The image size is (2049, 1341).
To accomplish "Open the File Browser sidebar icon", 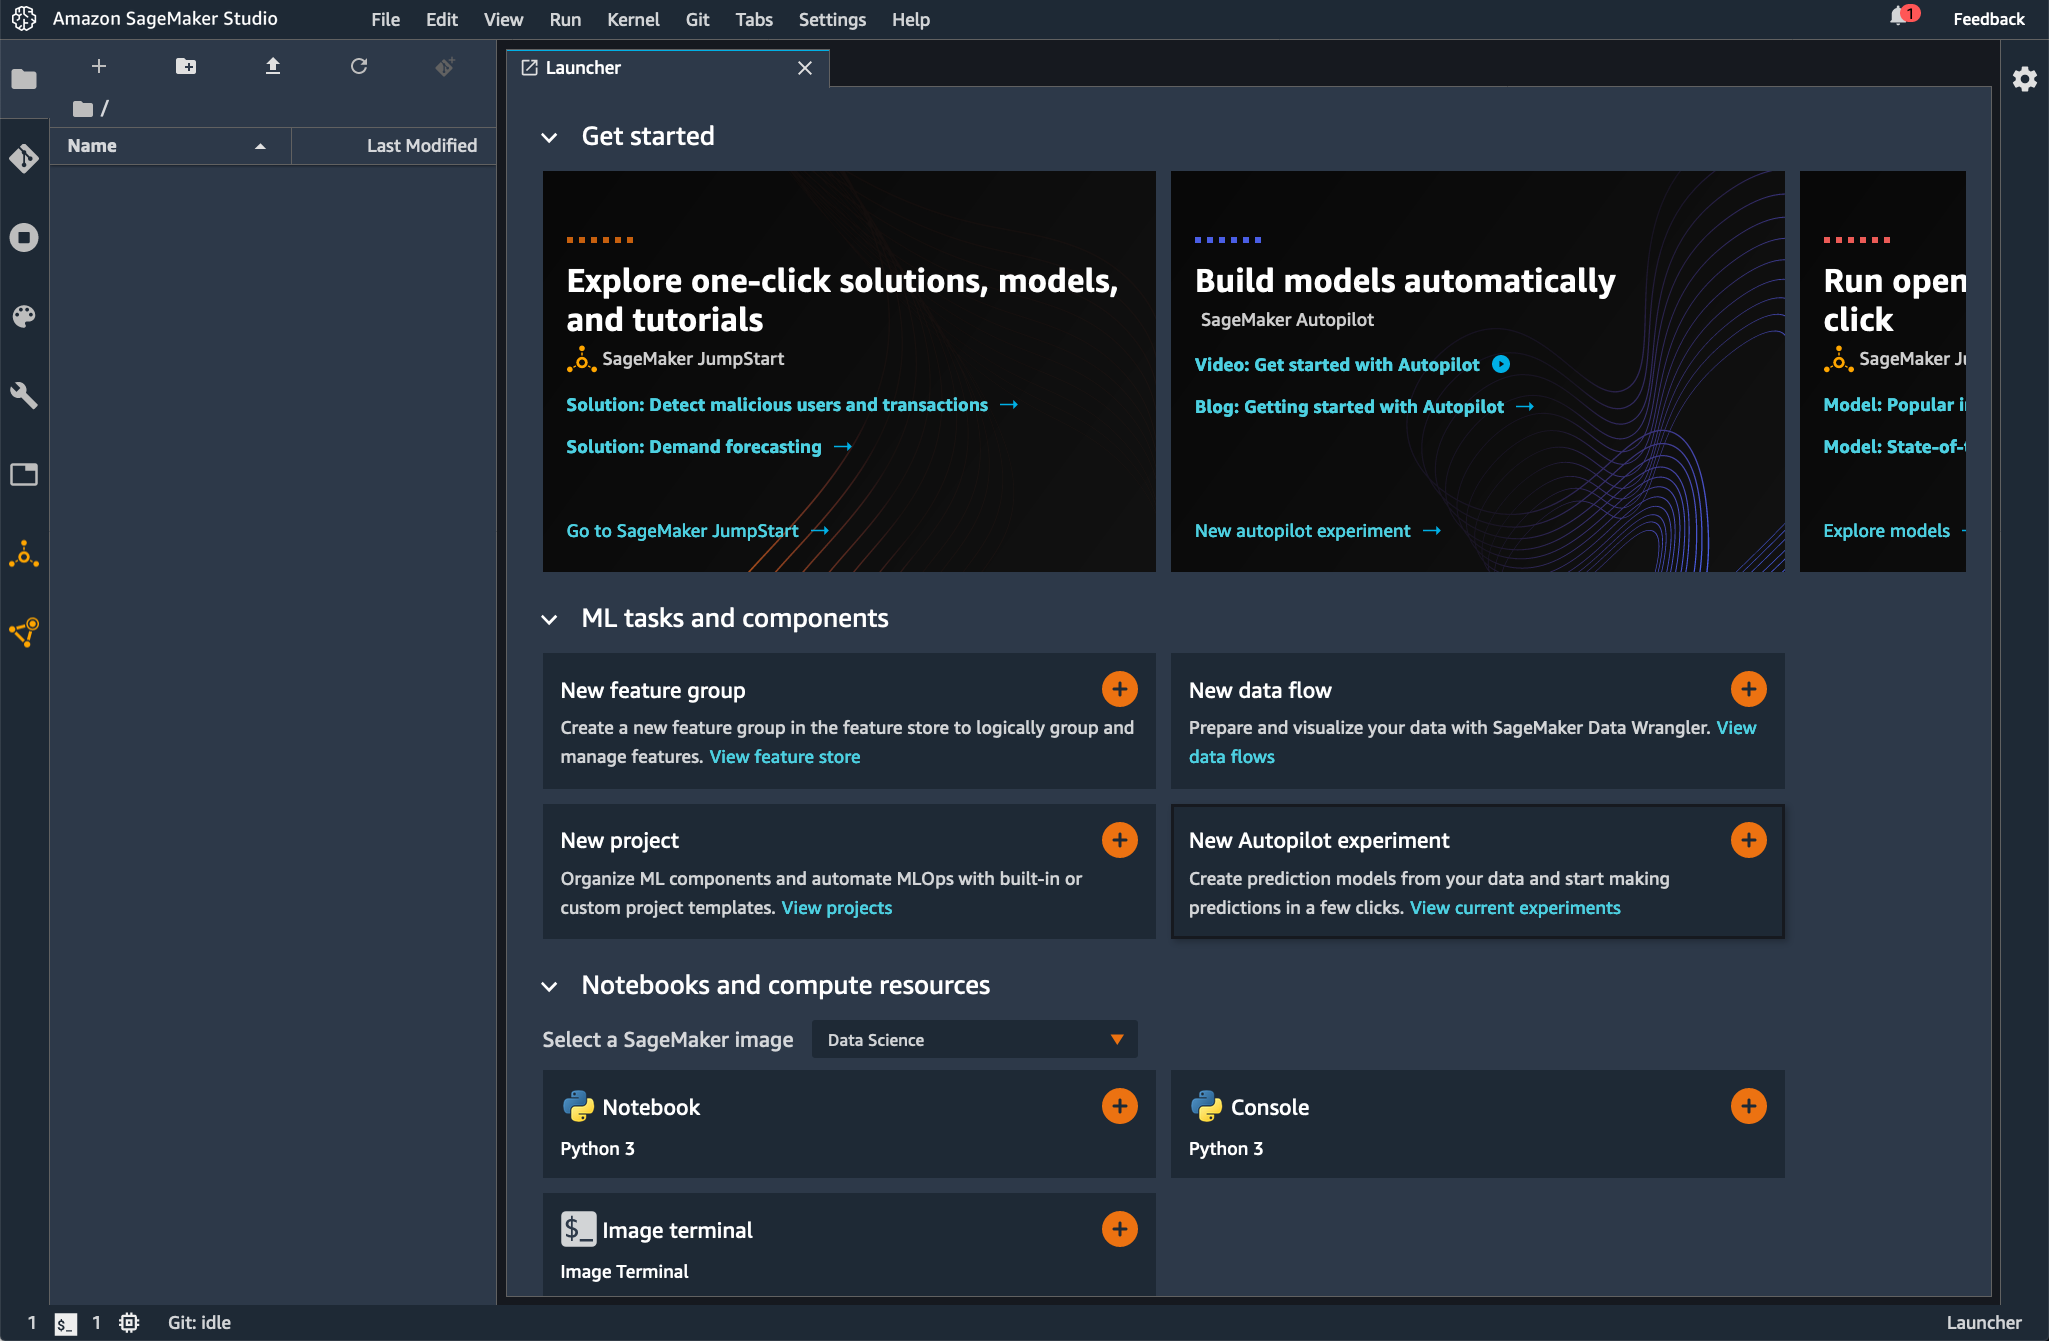I will [24, 79].
